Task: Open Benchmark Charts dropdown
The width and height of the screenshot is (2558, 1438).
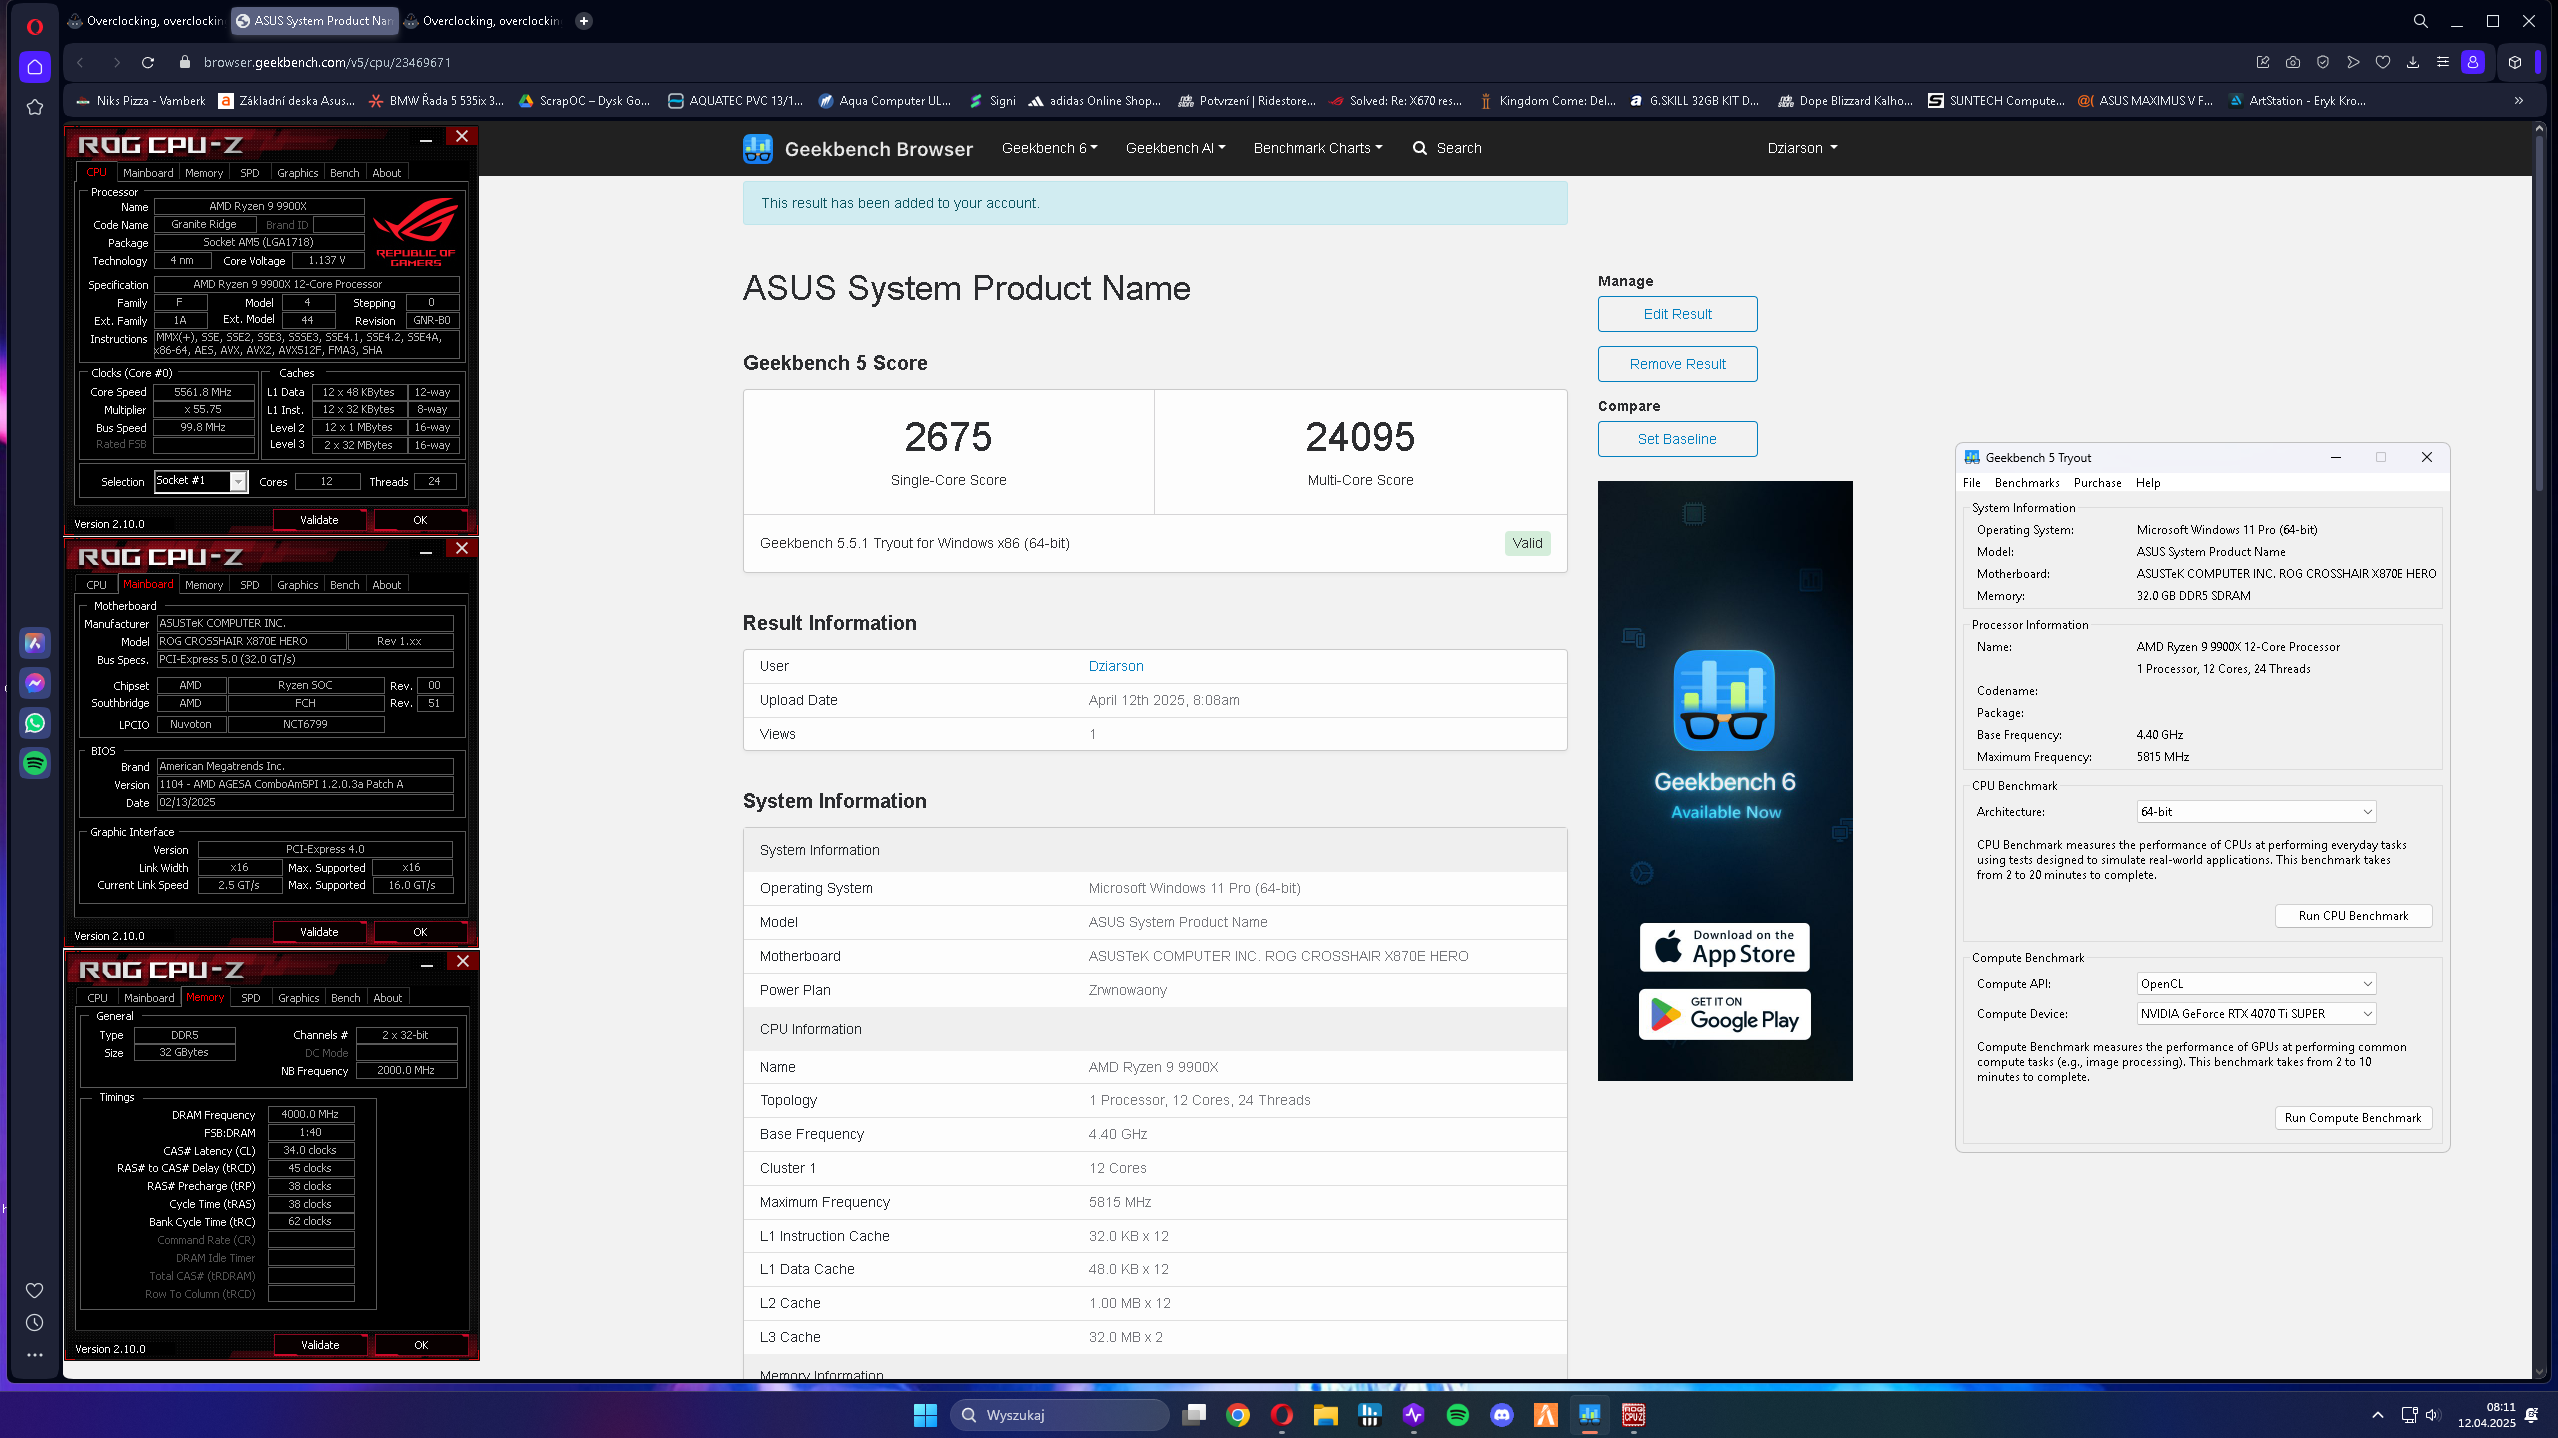Action: 1318,148
